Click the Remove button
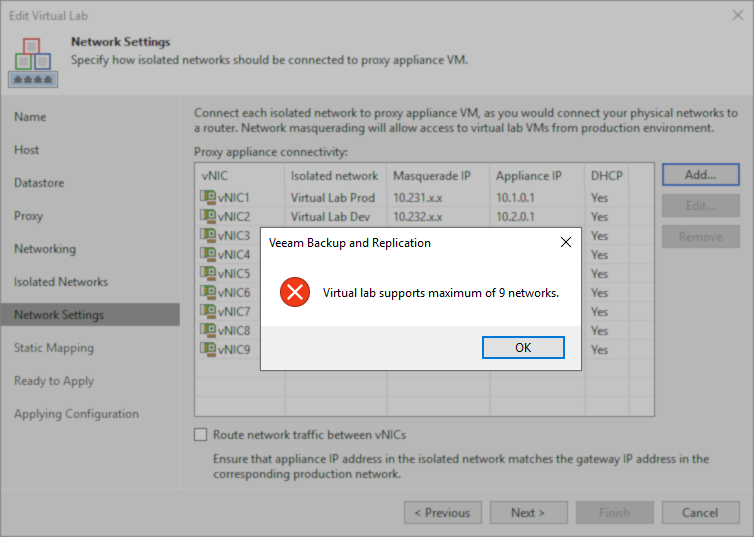754x537 pixels. (701, 237)
